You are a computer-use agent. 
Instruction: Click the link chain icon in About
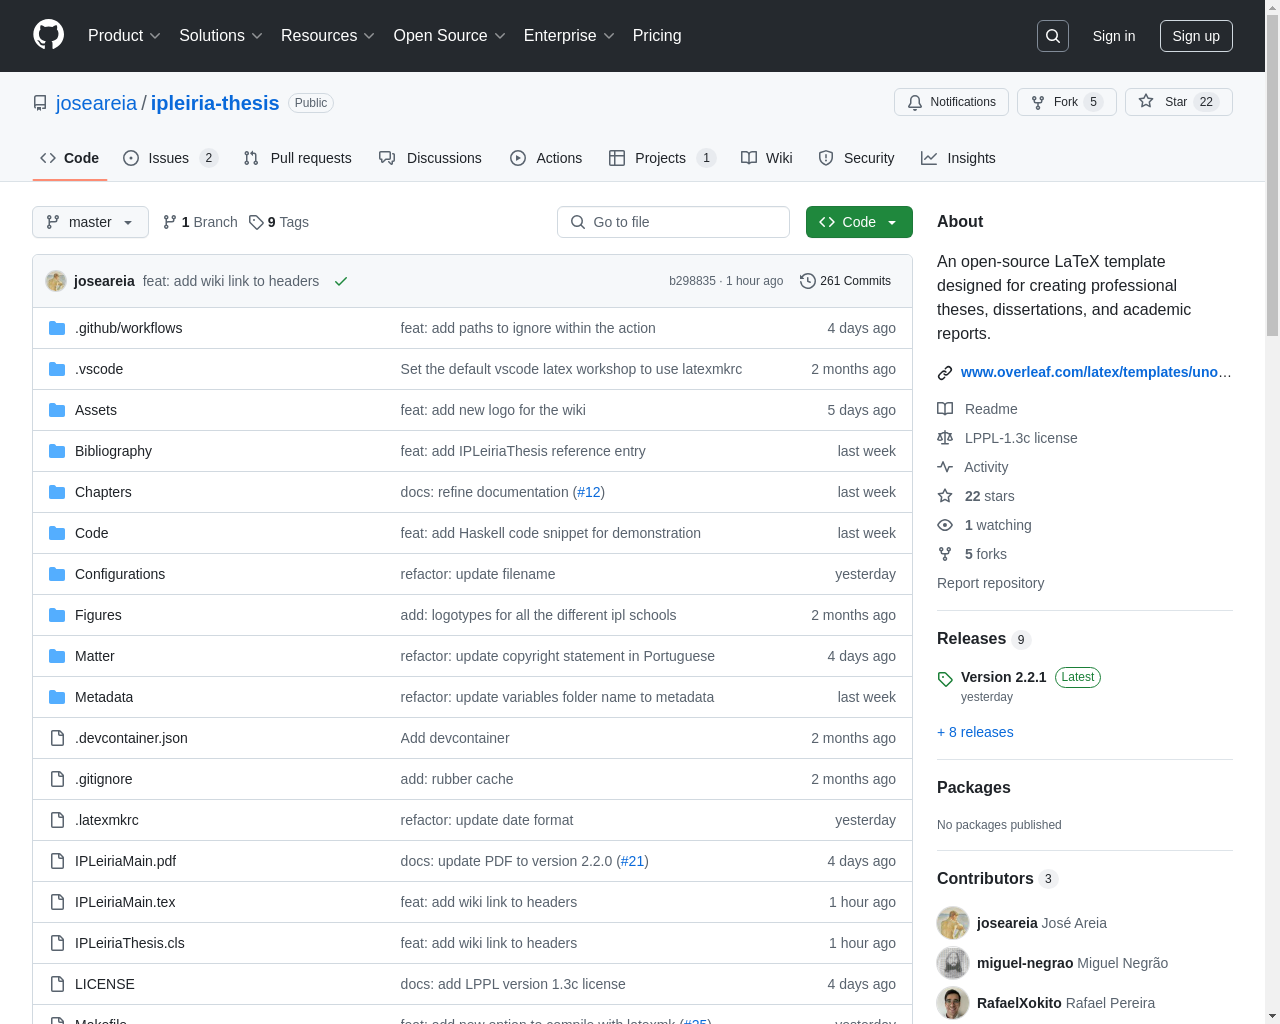[x=945, y=373]
